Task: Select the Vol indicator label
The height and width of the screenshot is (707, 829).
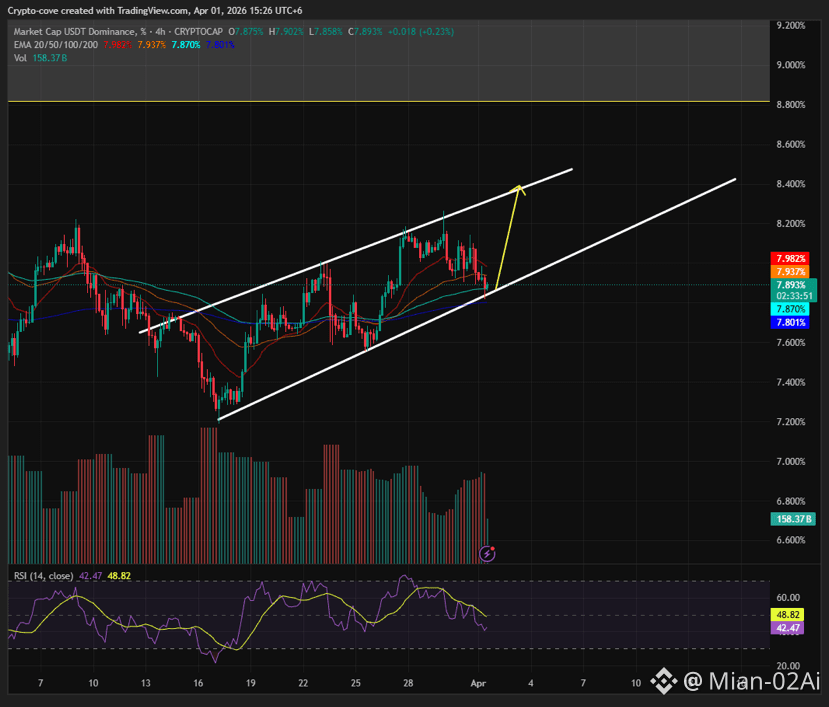Action: pyautogui.click(x=20, y=58)
